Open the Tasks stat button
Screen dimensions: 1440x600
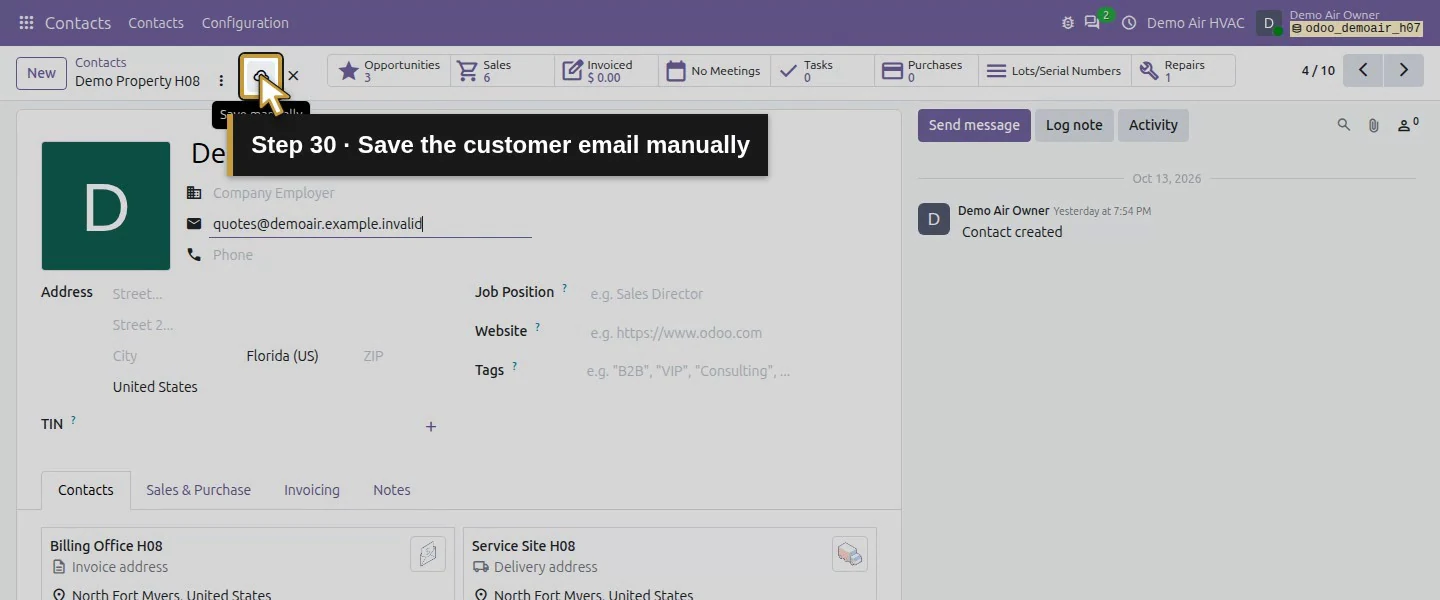coord(821,71)
